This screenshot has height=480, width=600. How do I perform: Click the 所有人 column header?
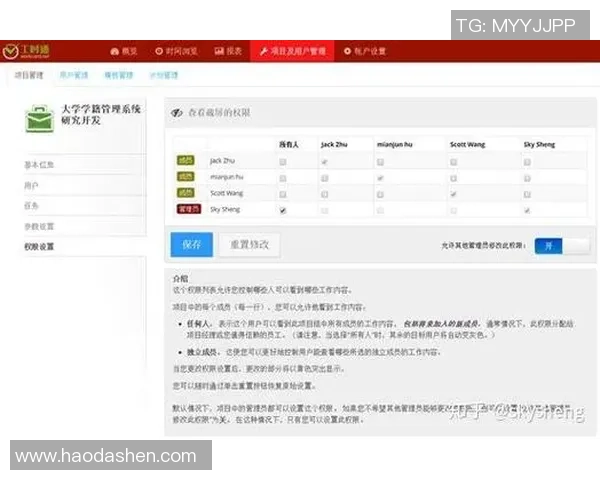tap(289, 144)
